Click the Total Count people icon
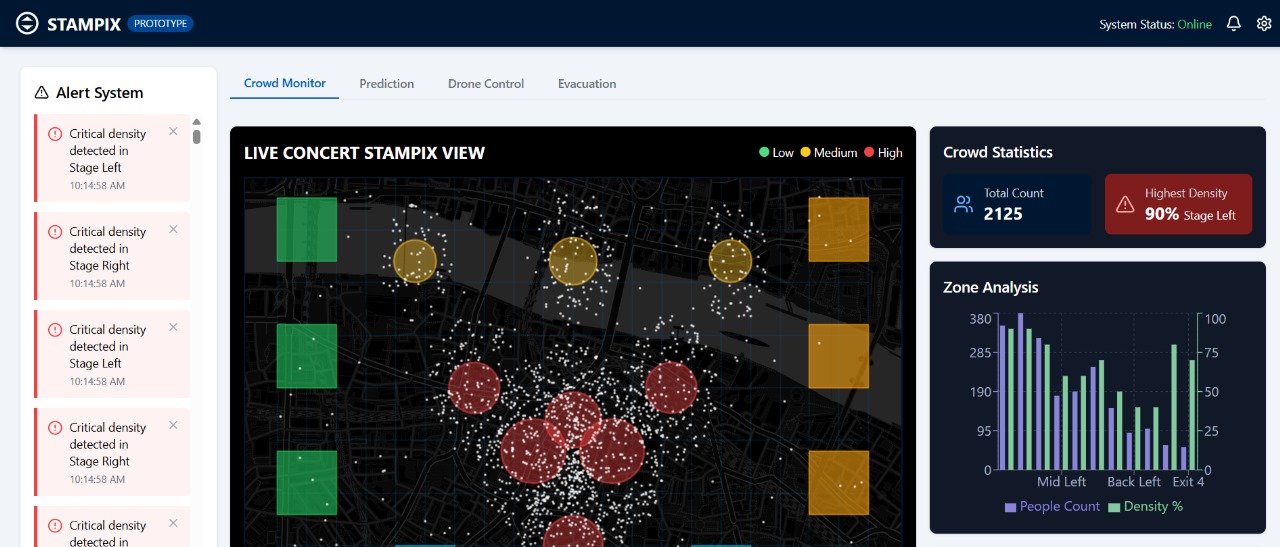Screen dimensions: 1280x547 point(963,204)
